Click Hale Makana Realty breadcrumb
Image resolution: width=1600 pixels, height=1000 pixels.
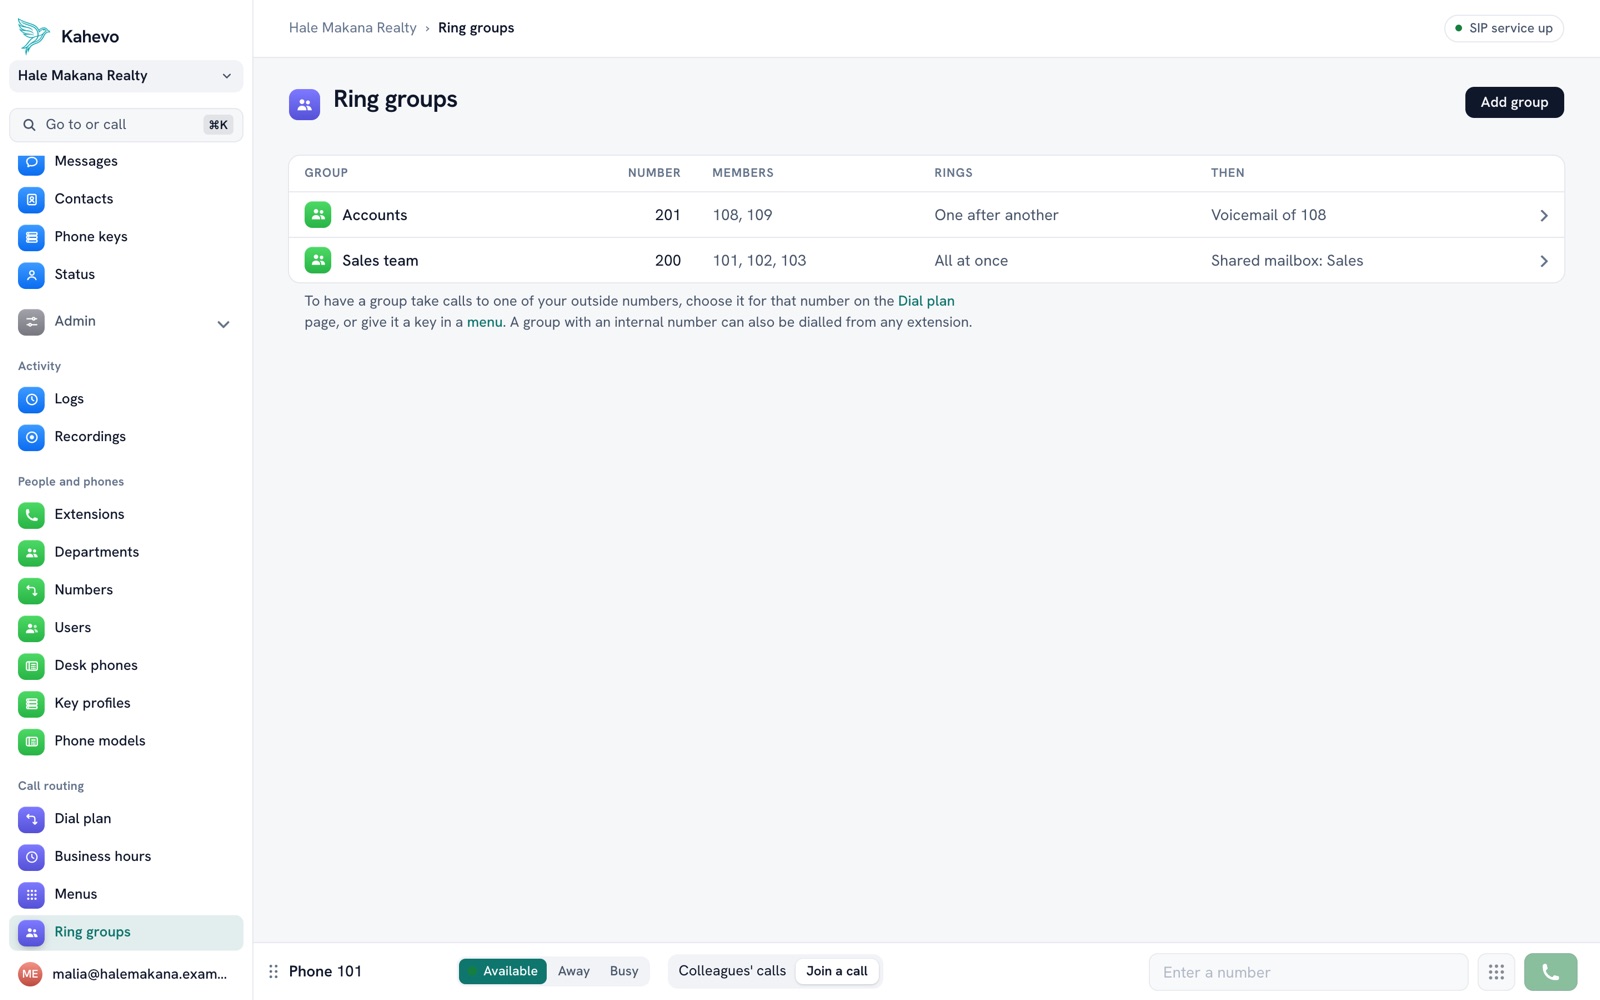click(353, 28)
